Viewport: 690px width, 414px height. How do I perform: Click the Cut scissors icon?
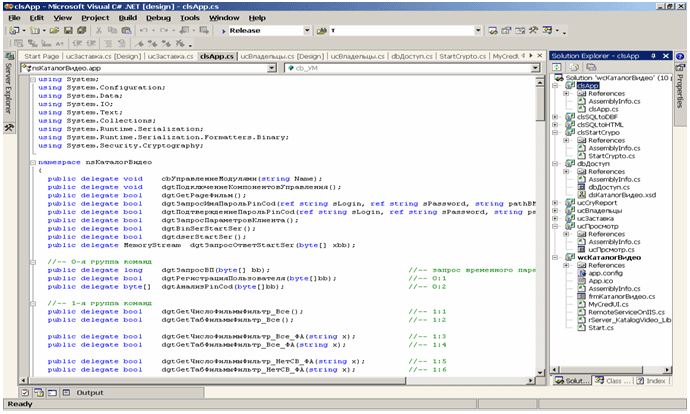click(99, 30)
